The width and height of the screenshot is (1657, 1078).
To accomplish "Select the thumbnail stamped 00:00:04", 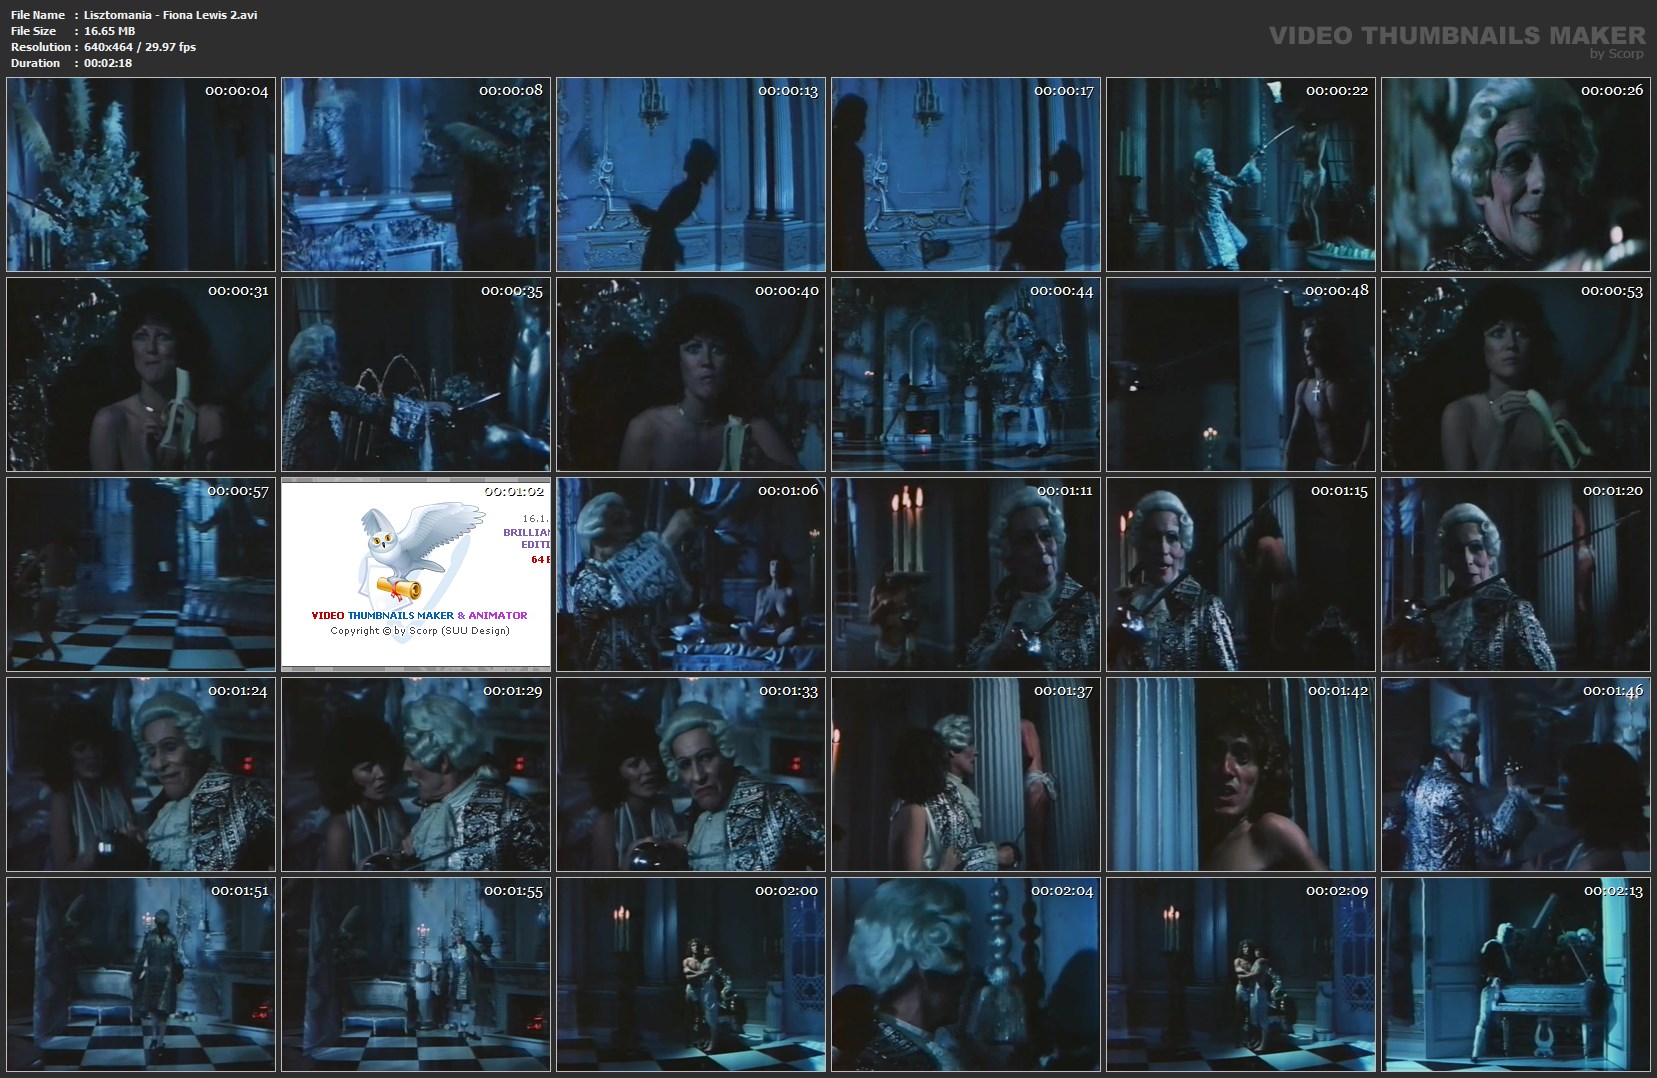I will click(141, 175).
